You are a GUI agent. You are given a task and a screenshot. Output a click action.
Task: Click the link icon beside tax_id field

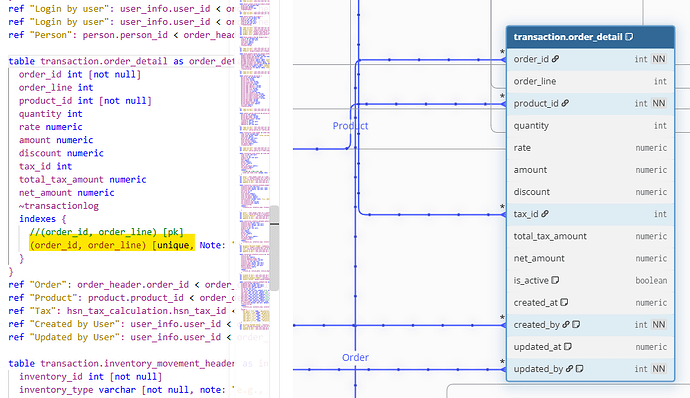545,214
